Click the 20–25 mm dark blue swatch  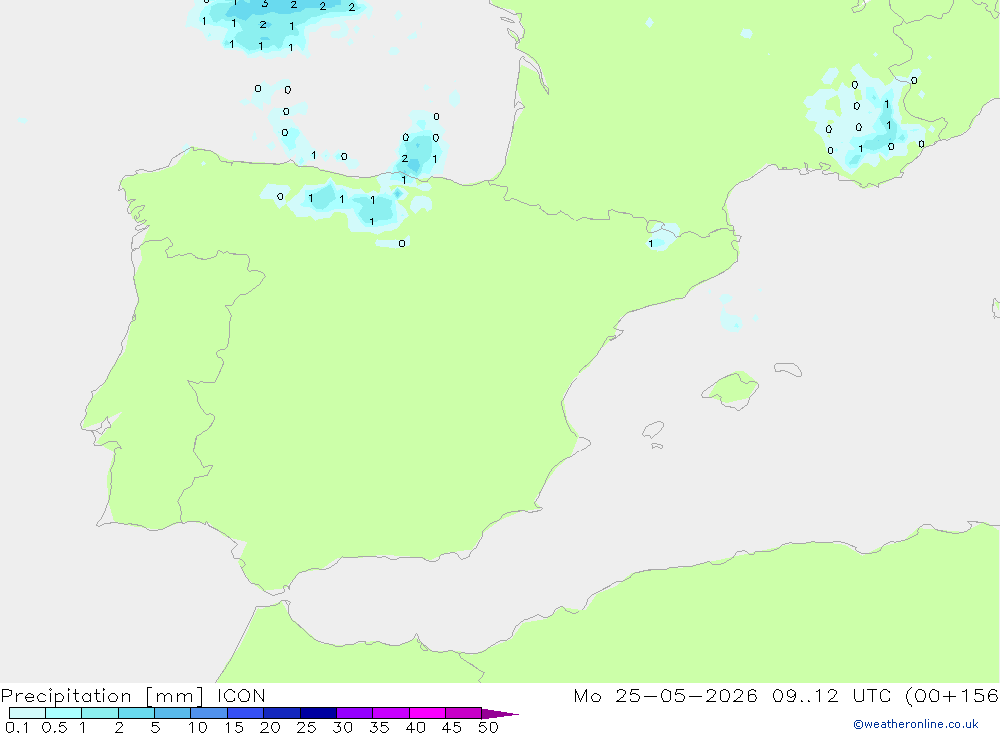(282, 713)
